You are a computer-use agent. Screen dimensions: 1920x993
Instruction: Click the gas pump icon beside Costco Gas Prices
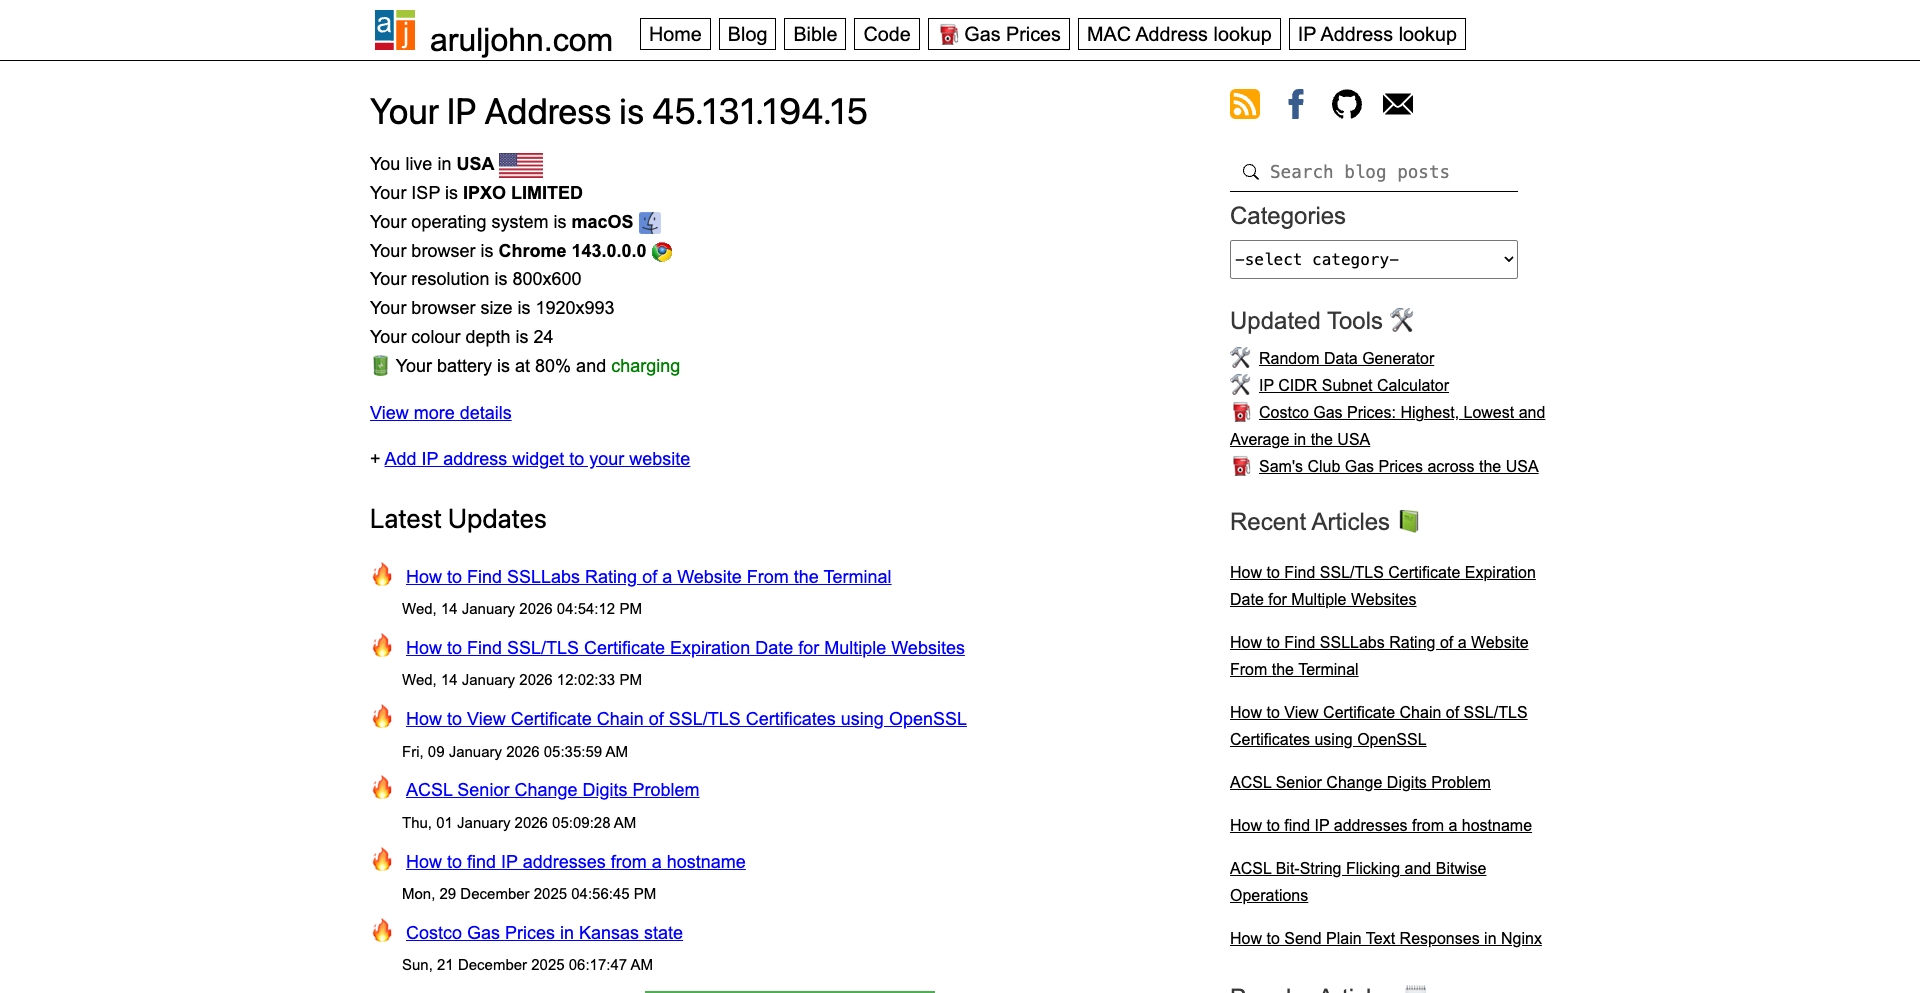click(x=1240, y=412)
